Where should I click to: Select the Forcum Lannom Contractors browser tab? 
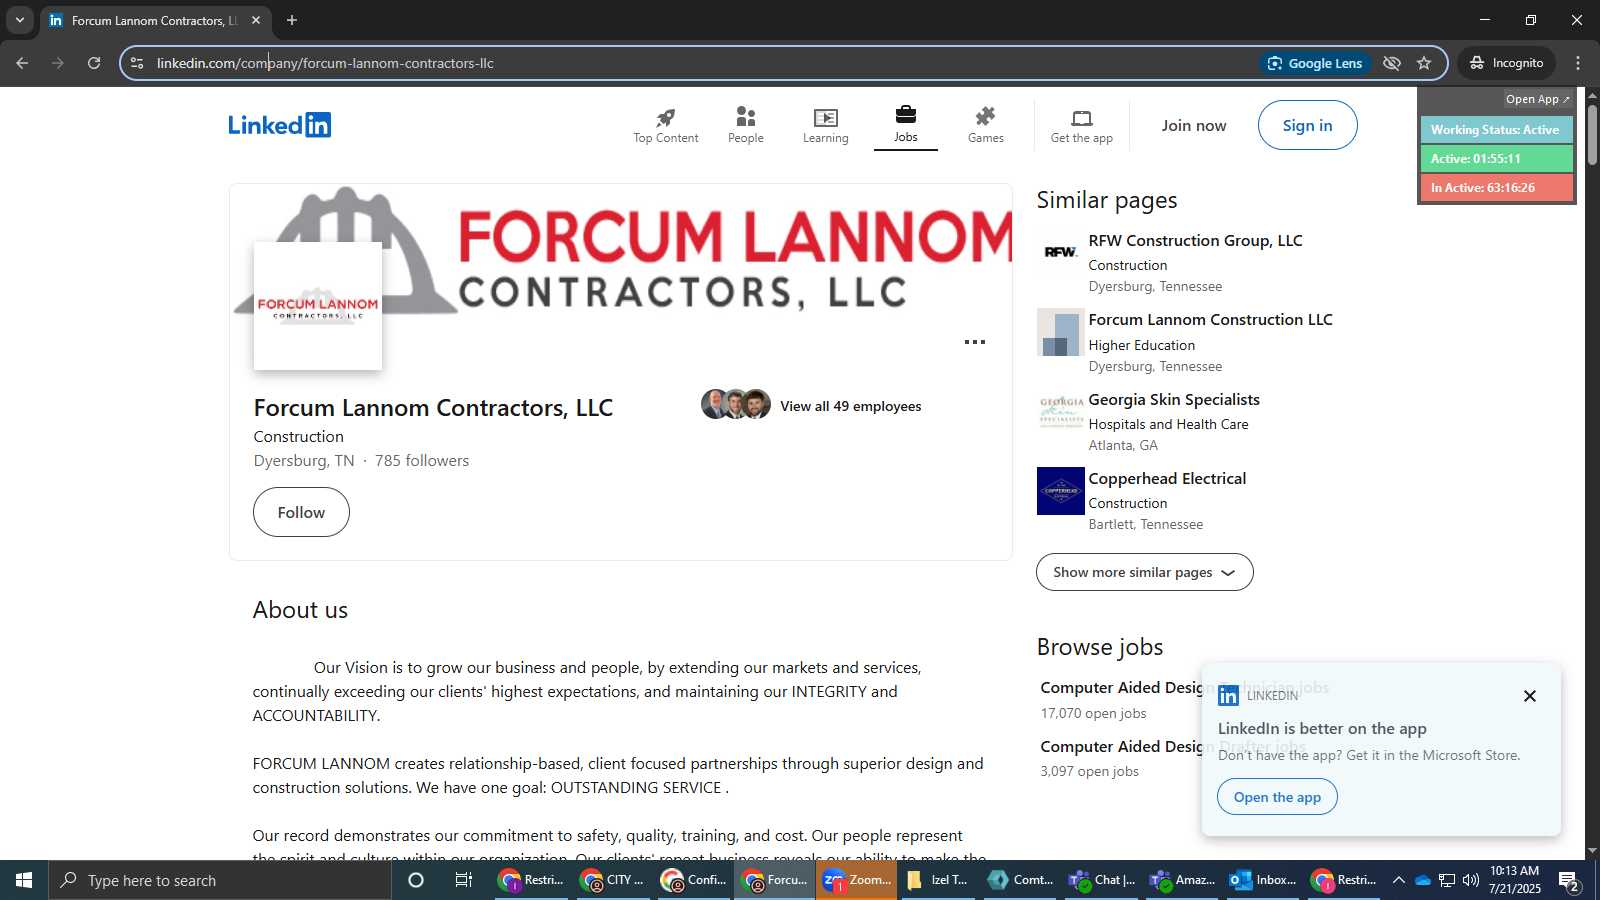[154, 20]
